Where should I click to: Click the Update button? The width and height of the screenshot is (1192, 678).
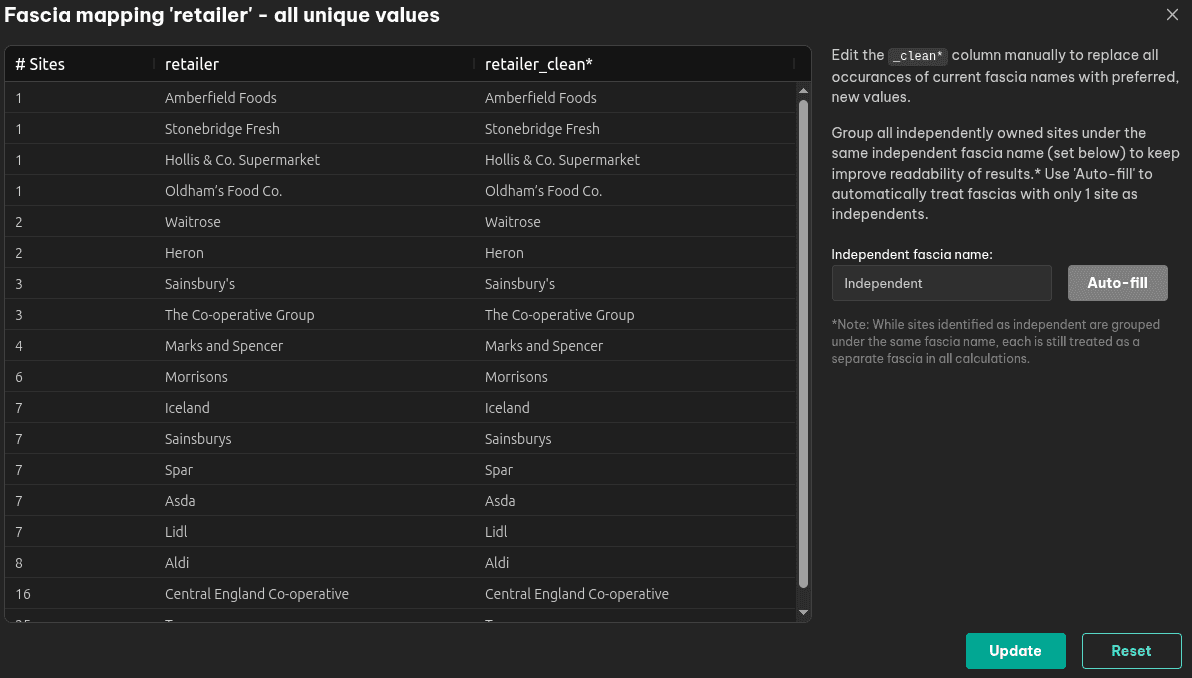point(1016,651)
